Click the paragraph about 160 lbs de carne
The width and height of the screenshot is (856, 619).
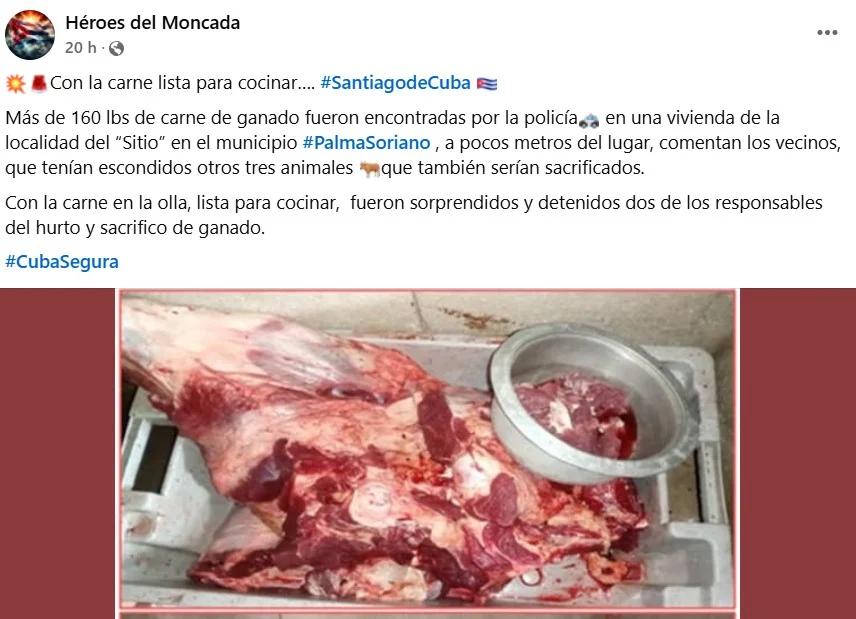pos(423,143)
